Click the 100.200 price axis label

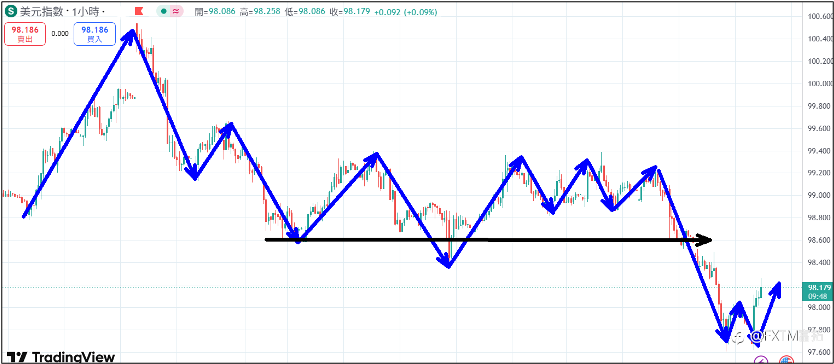(819, 61)
